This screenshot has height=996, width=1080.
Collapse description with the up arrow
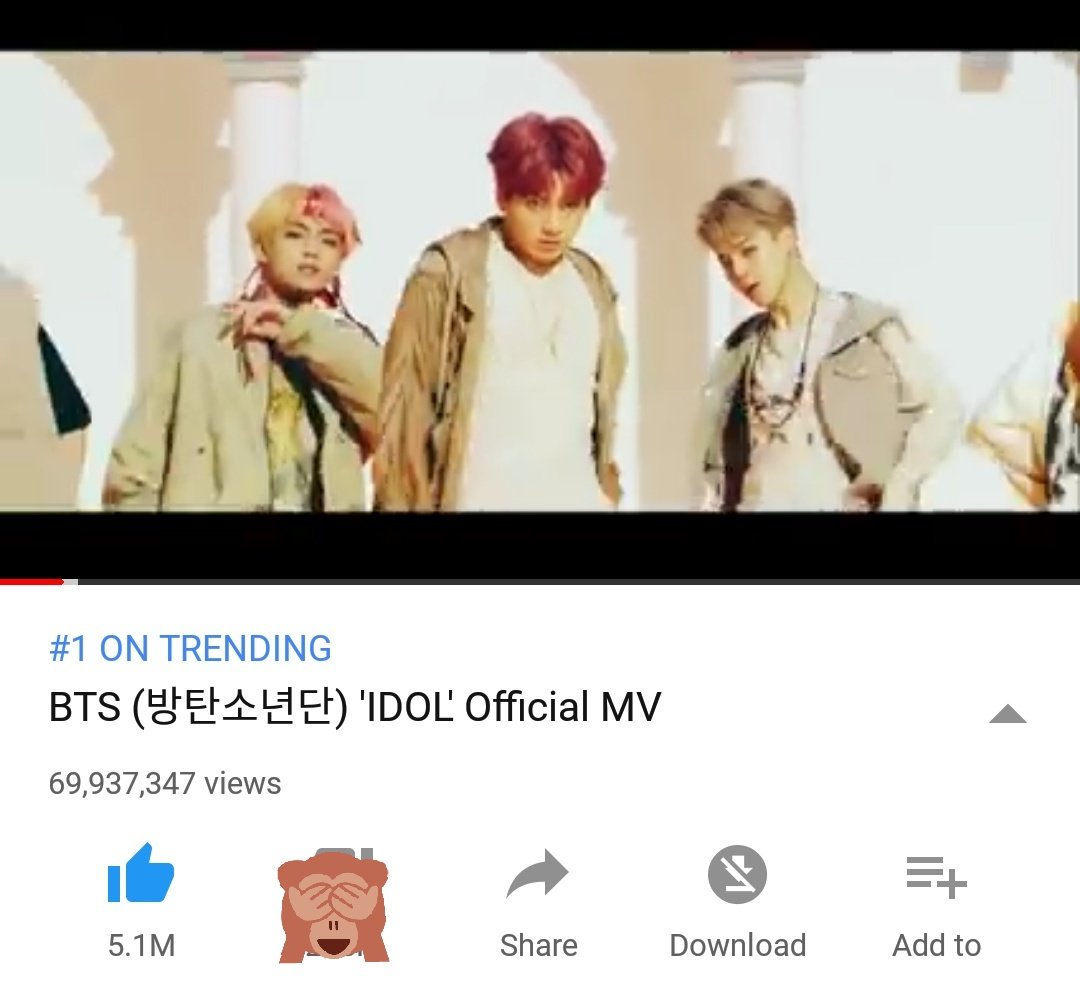click(x=1008, y=714)
